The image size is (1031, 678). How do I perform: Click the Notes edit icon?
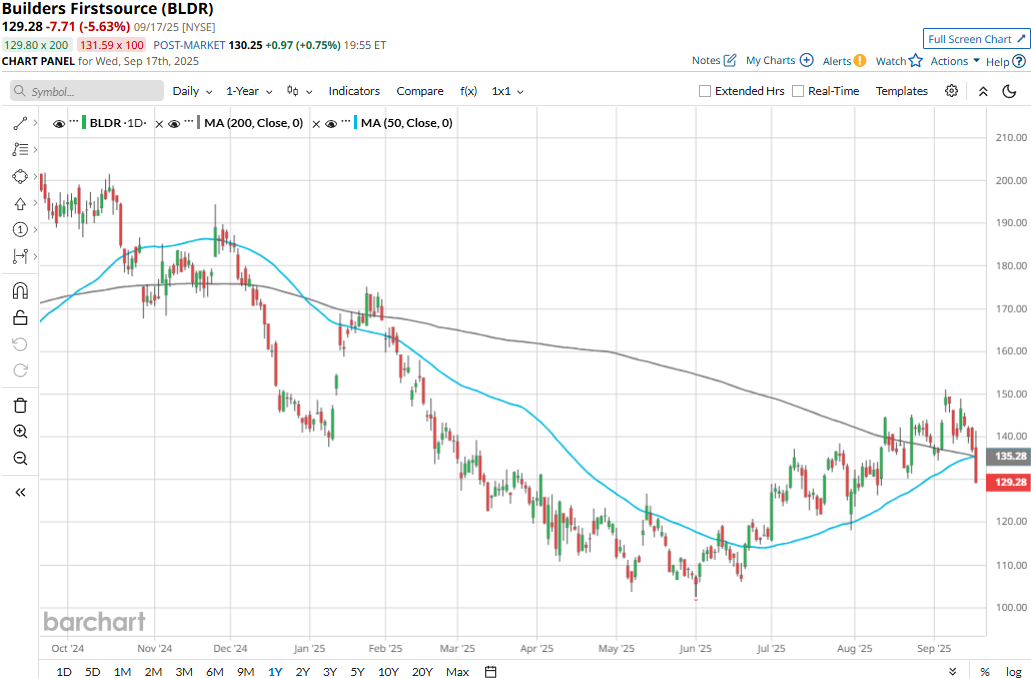click(730, 61)
